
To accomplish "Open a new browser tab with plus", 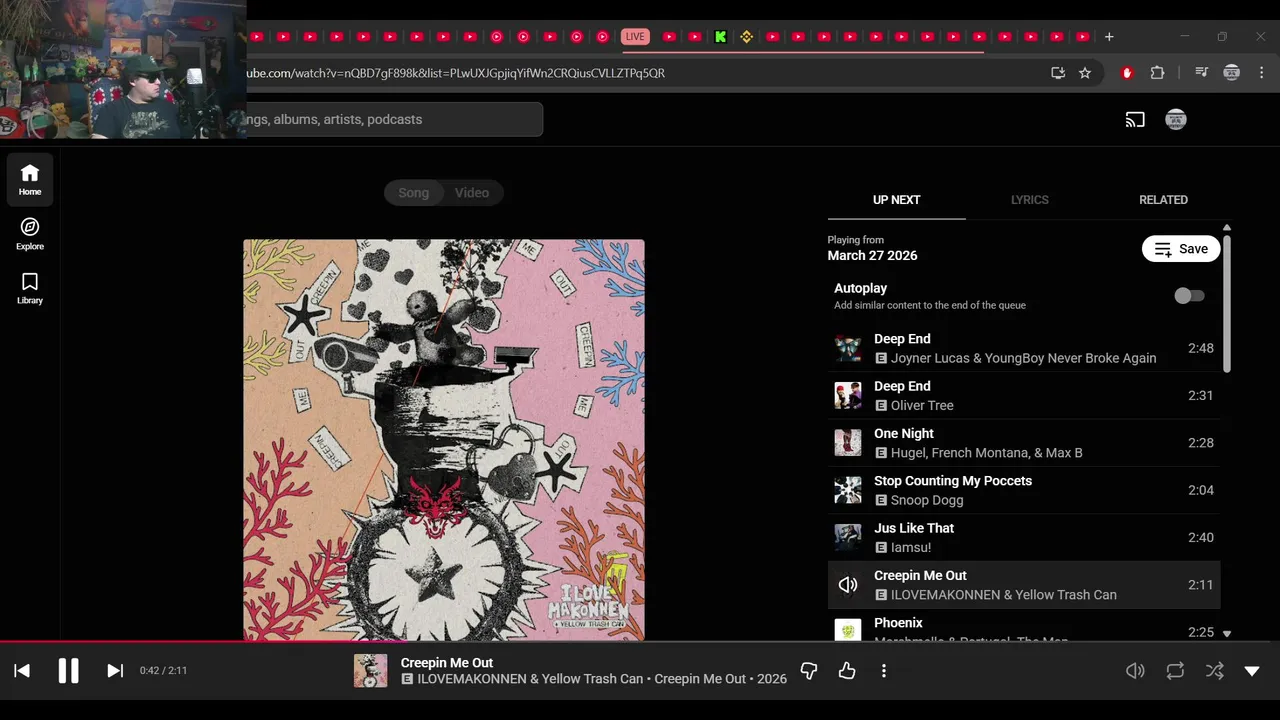I will [x=1109, y=37].
